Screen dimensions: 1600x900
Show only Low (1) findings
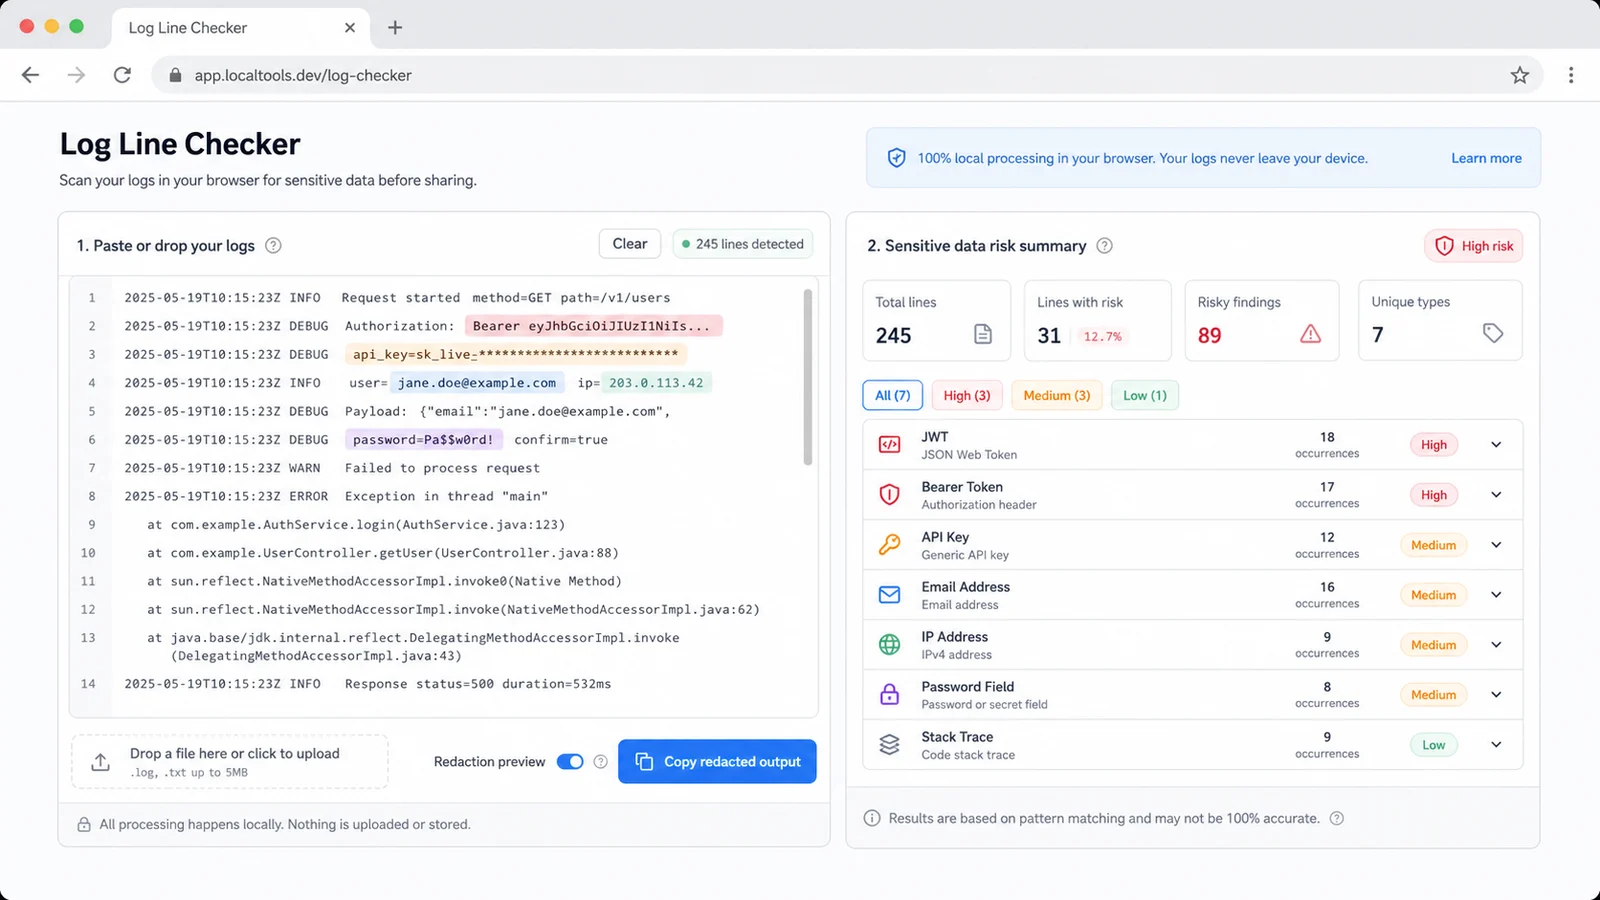pyautogui.click(x=1145, y=395)
